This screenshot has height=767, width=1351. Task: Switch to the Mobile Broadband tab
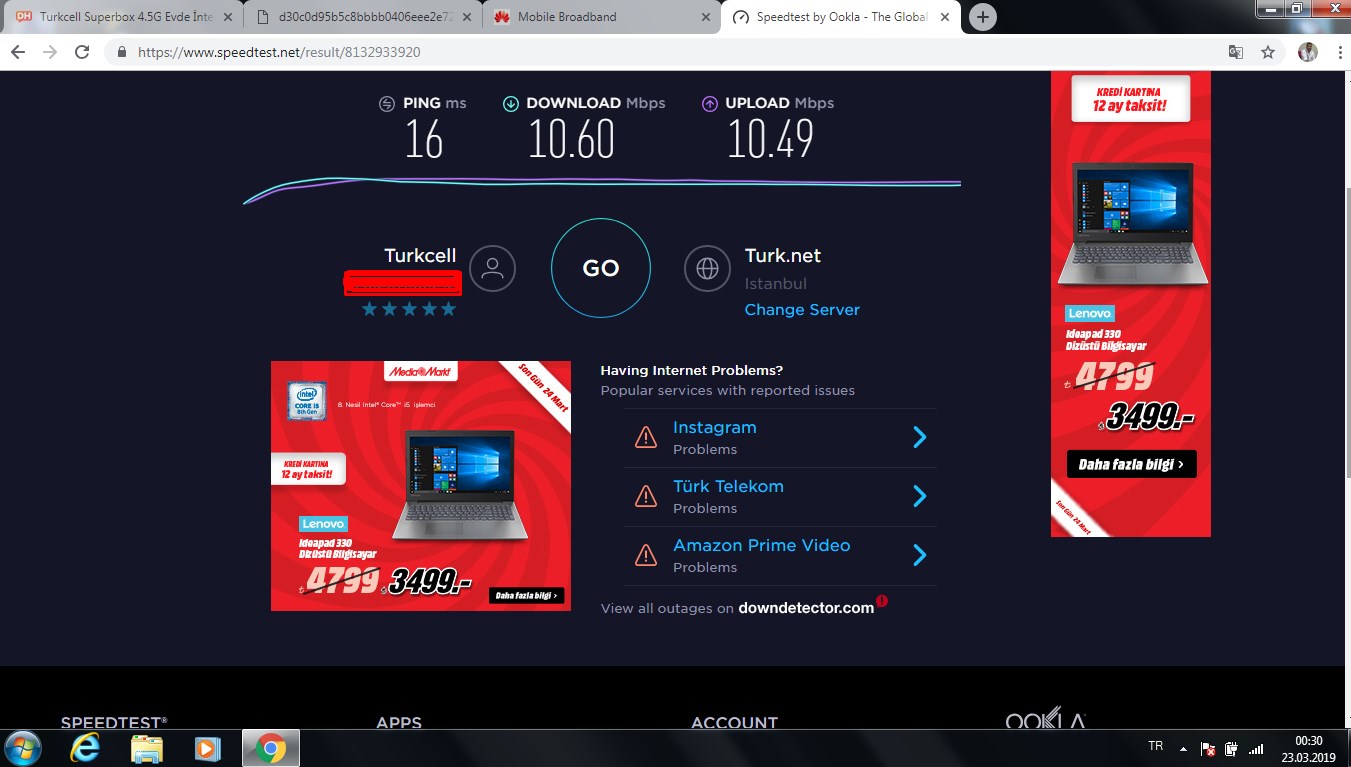[600, 17]
